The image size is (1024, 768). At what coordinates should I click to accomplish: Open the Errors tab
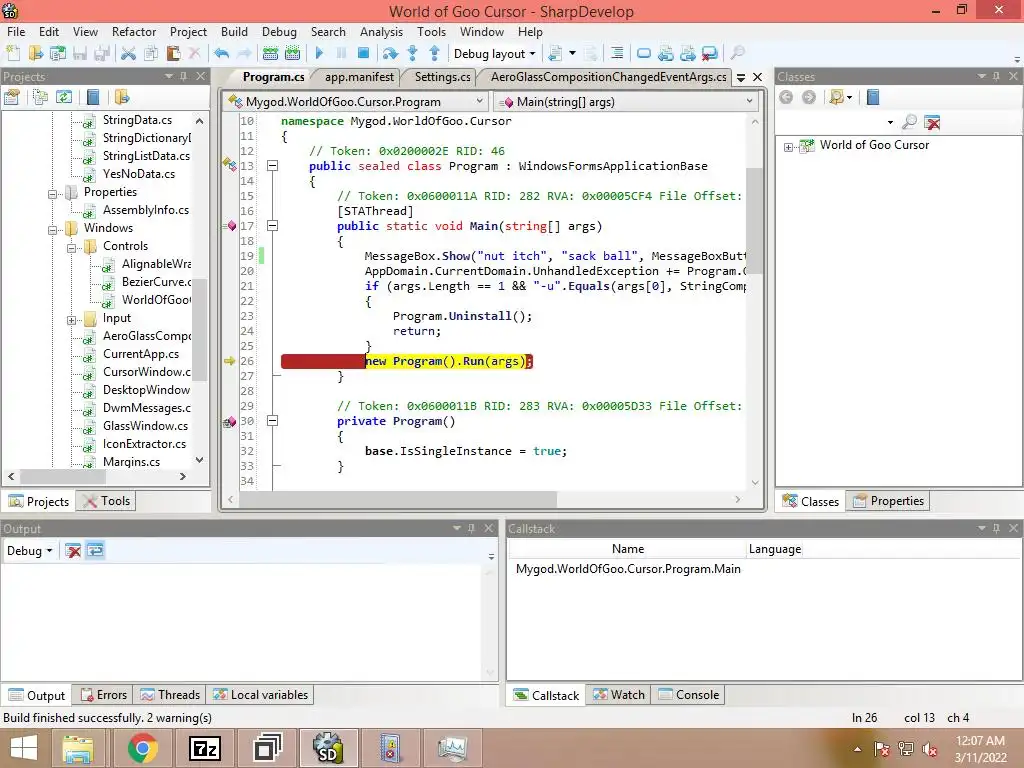pyautogui.click(x=104, y=695)
